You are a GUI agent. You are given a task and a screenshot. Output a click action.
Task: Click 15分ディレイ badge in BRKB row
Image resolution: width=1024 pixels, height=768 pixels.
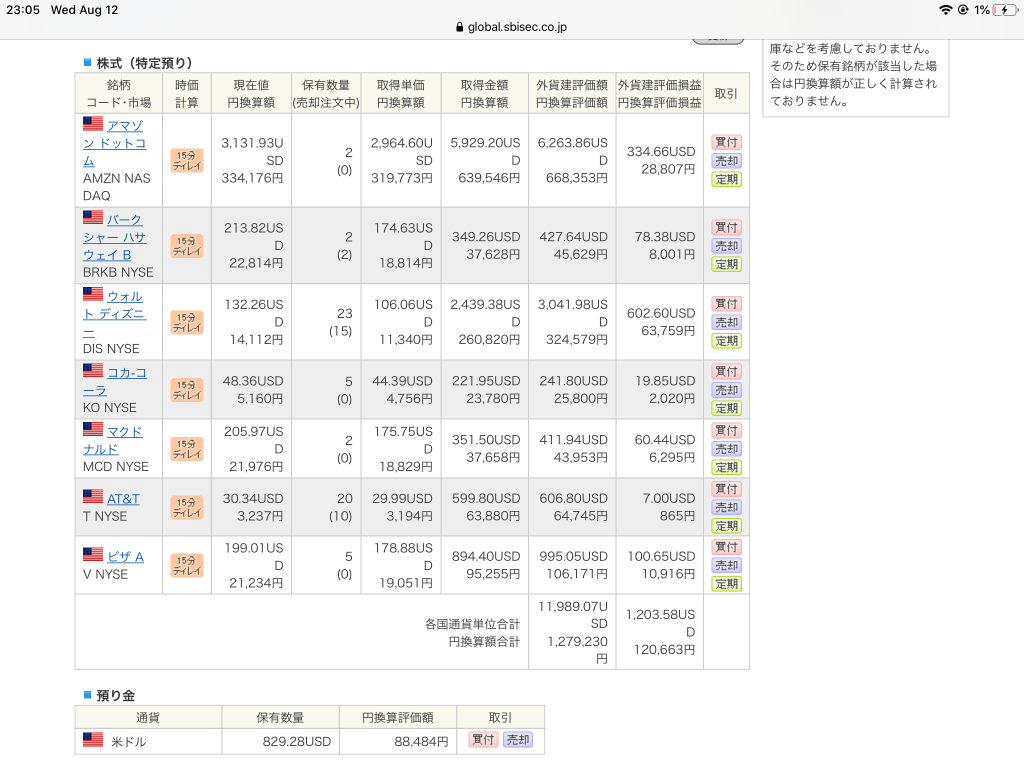pos(187,246)
